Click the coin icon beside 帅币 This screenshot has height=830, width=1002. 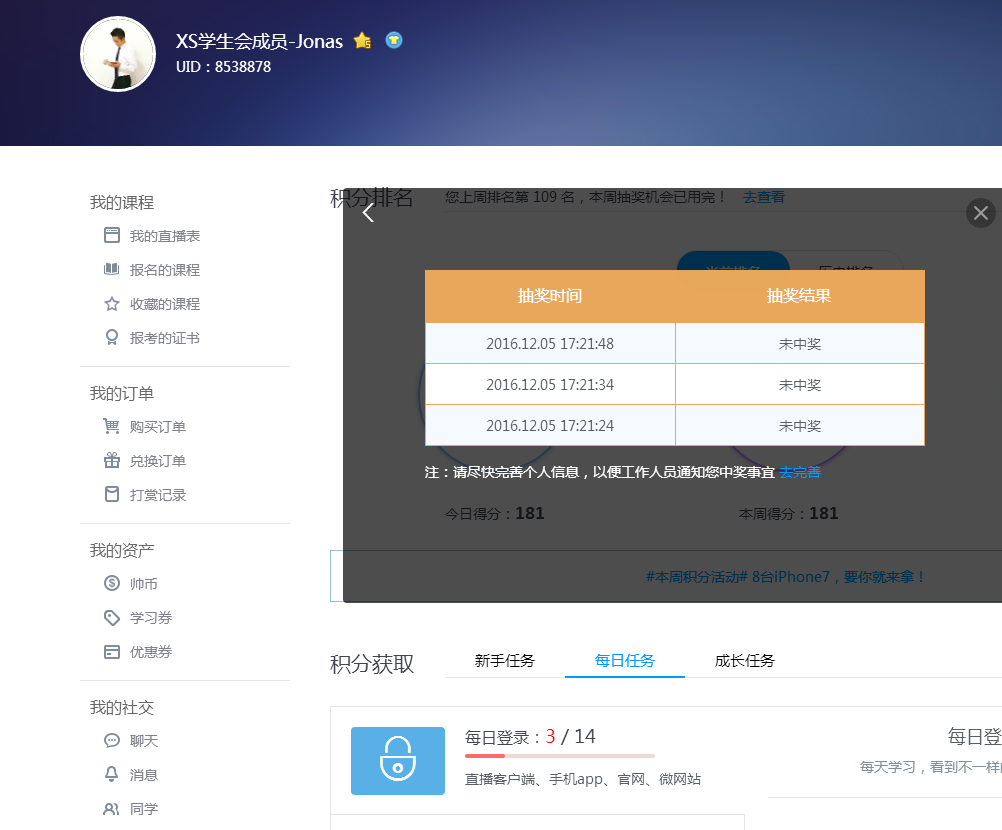pyautogui.click(x=112, y=583)
